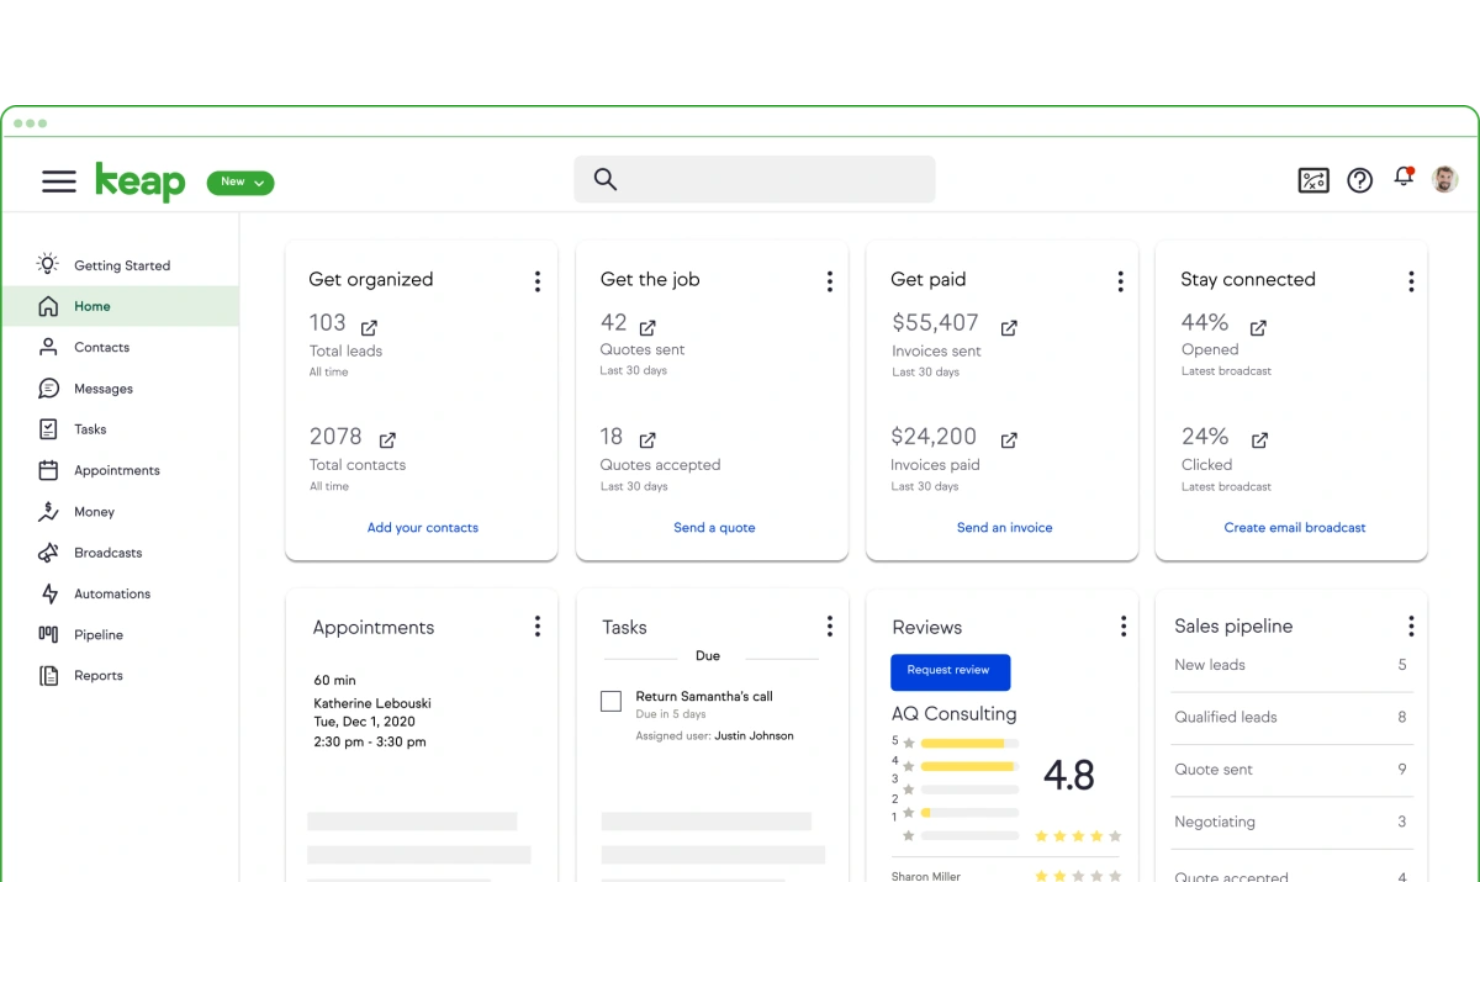1480x987 pixels.
Task: Click inside the search field
Action: click(754, 179)
